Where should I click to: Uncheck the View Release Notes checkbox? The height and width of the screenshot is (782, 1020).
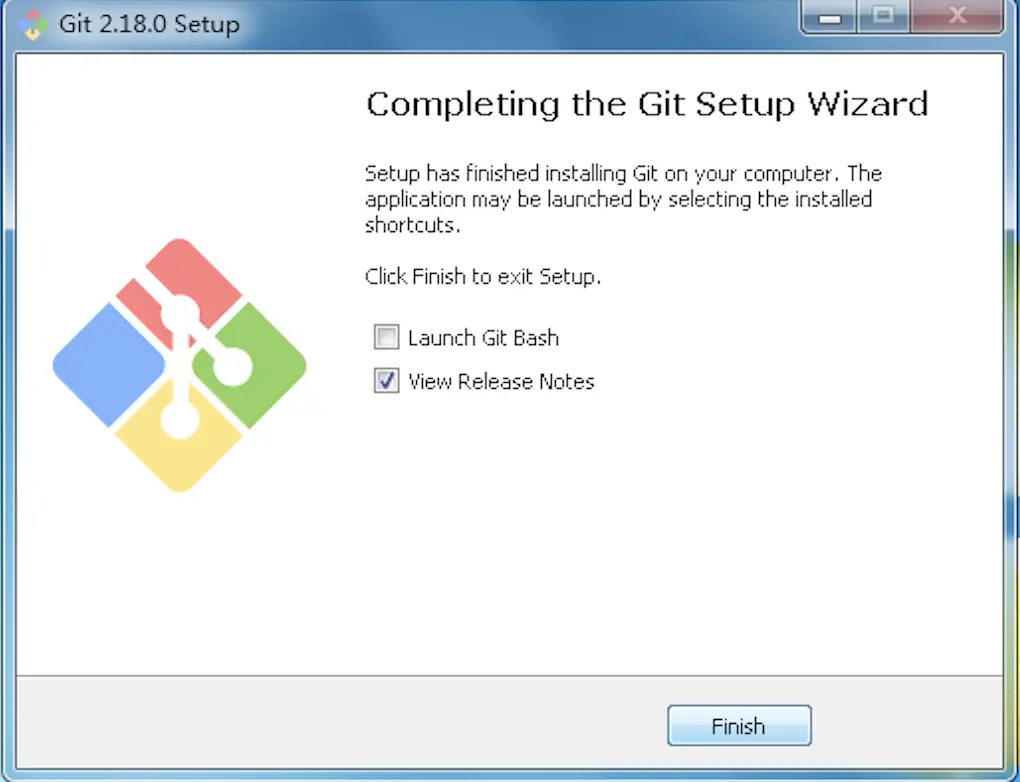click(x=386, y=382)
